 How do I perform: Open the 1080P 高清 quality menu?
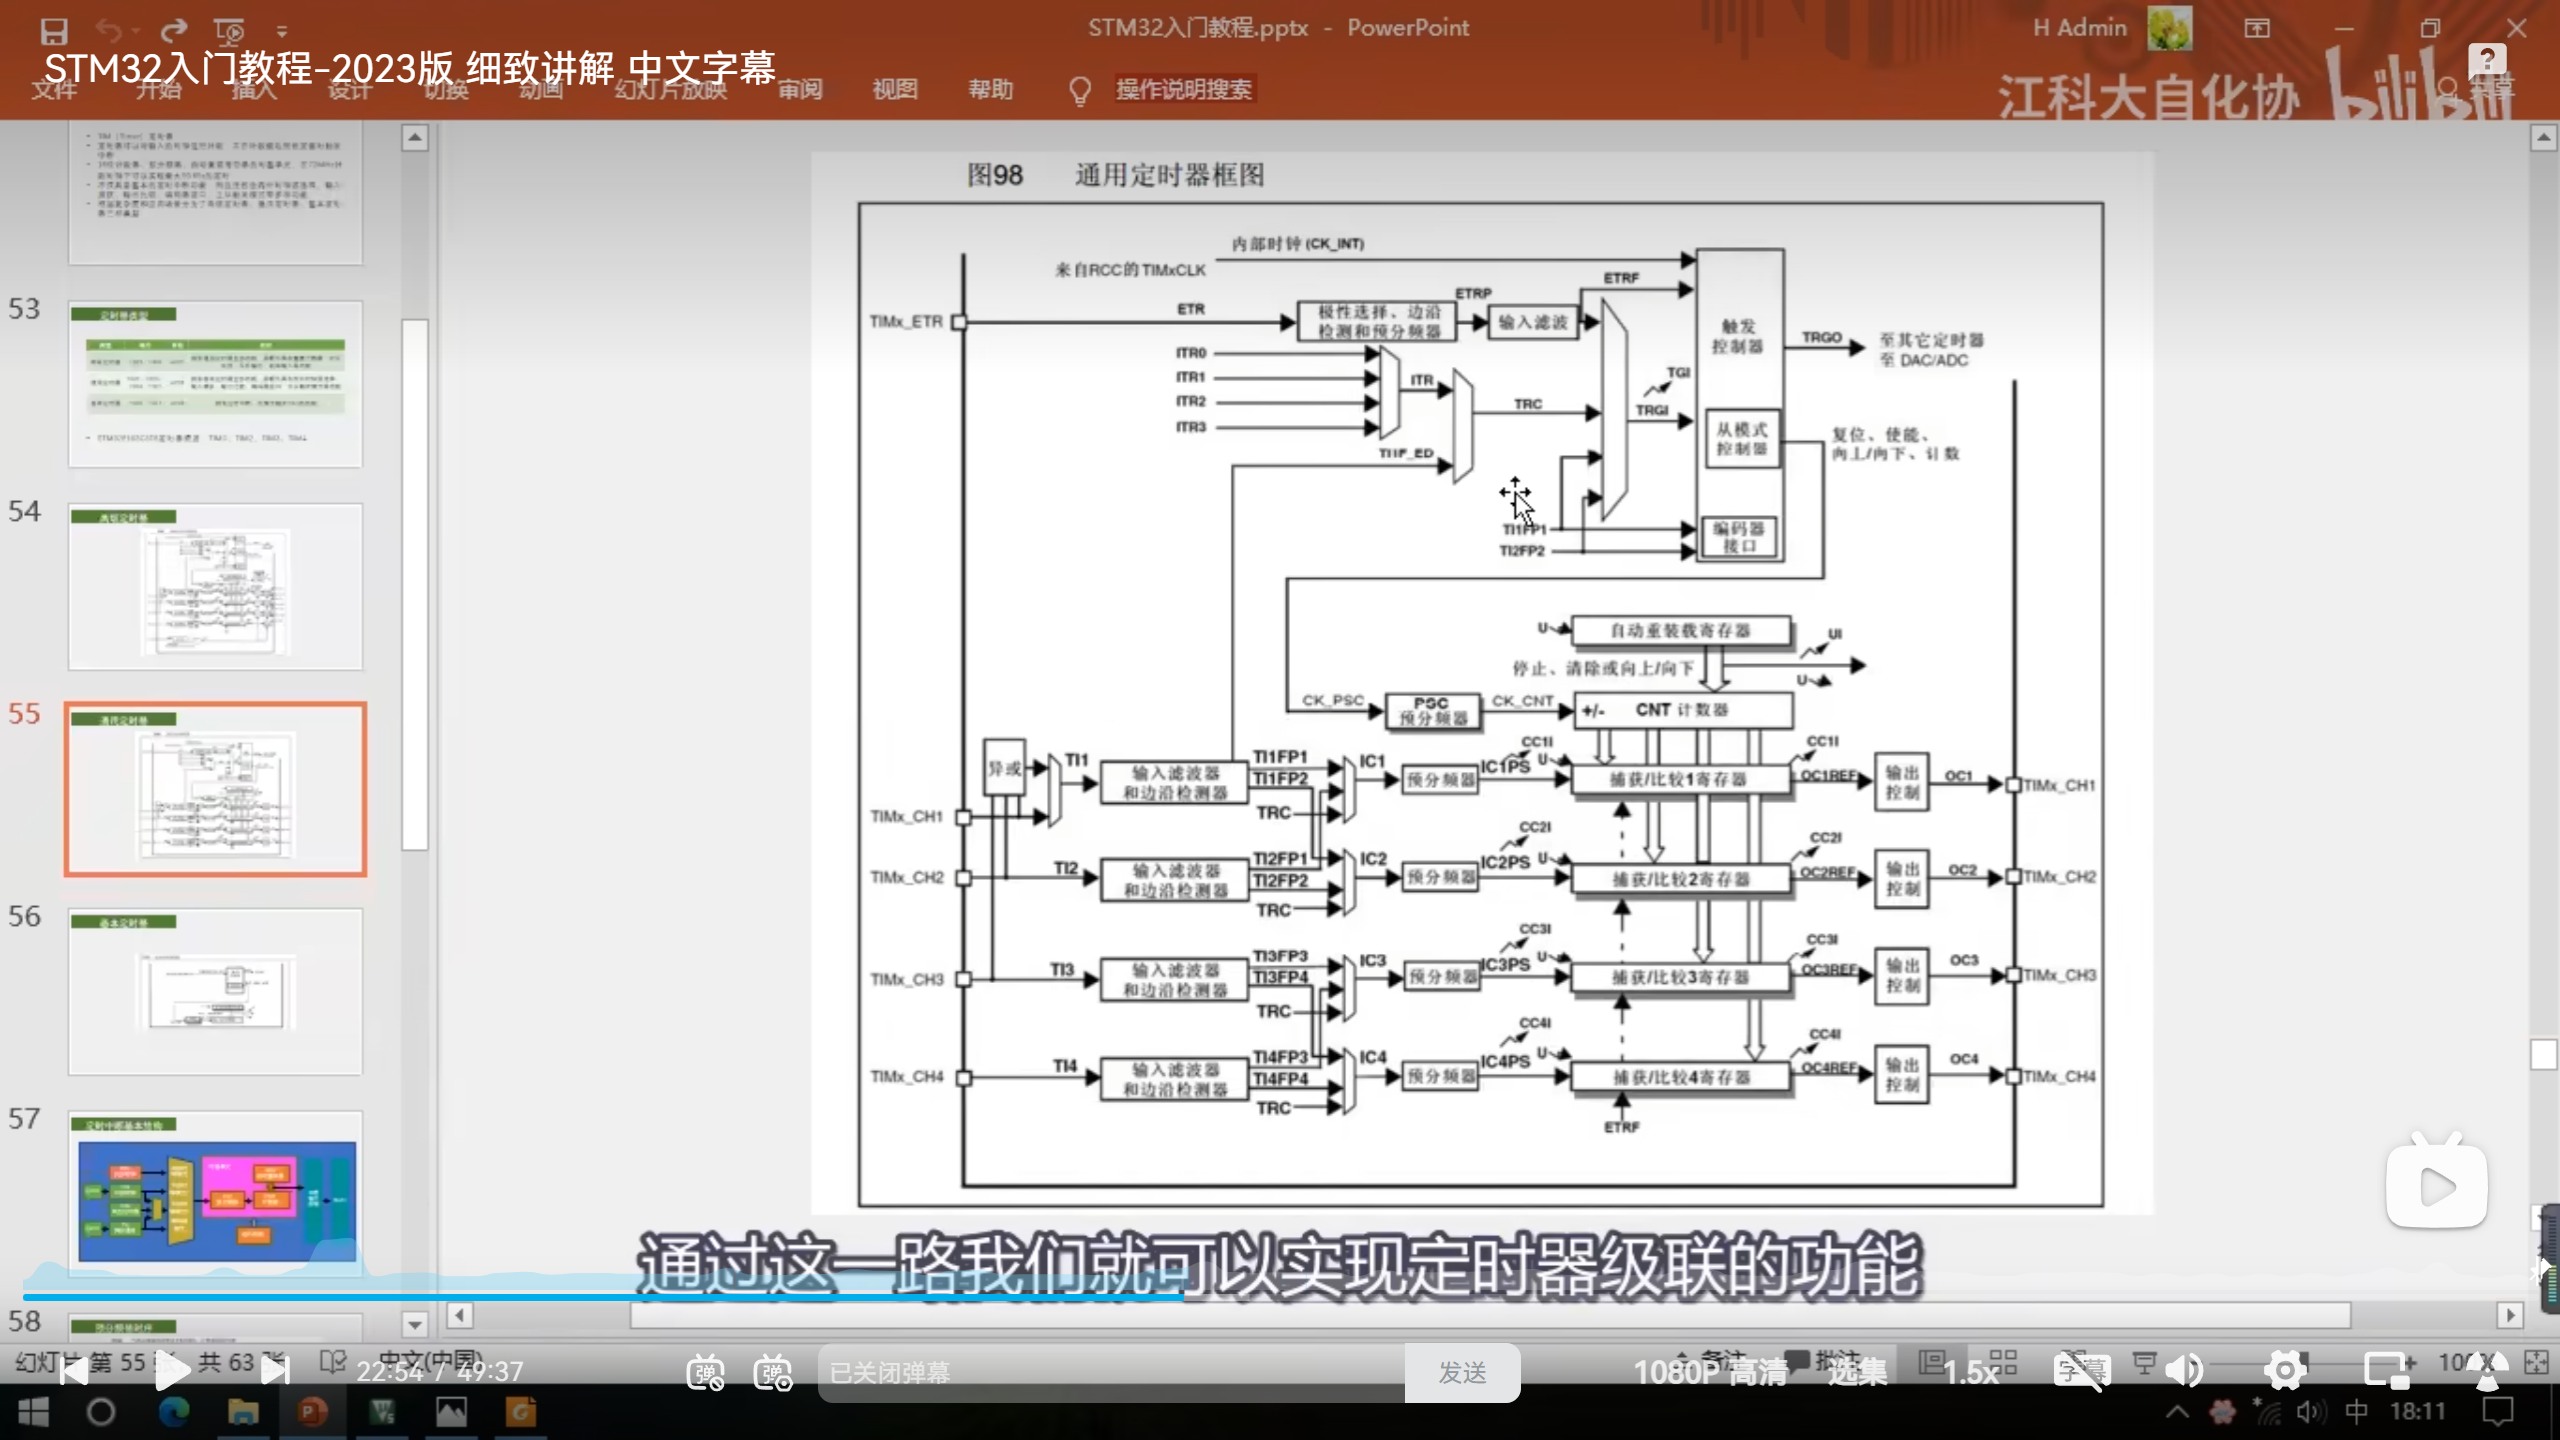coord(1710,1372)
